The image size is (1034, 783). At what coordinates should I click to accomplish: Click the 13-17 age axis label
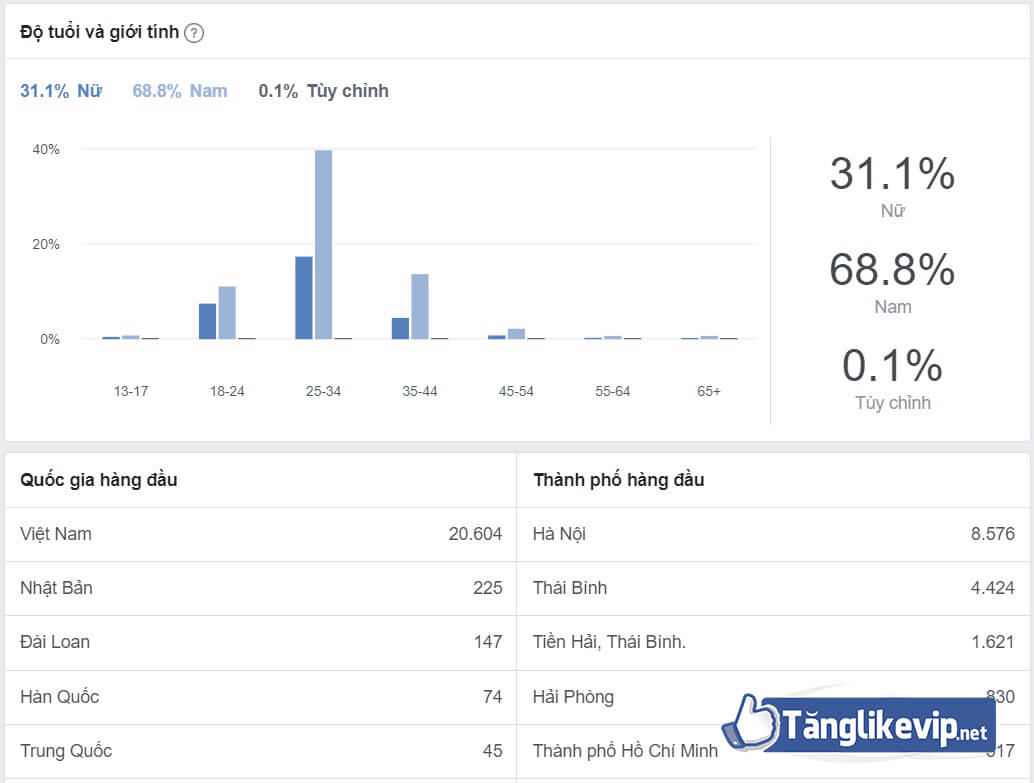click(x=131, y=391)
